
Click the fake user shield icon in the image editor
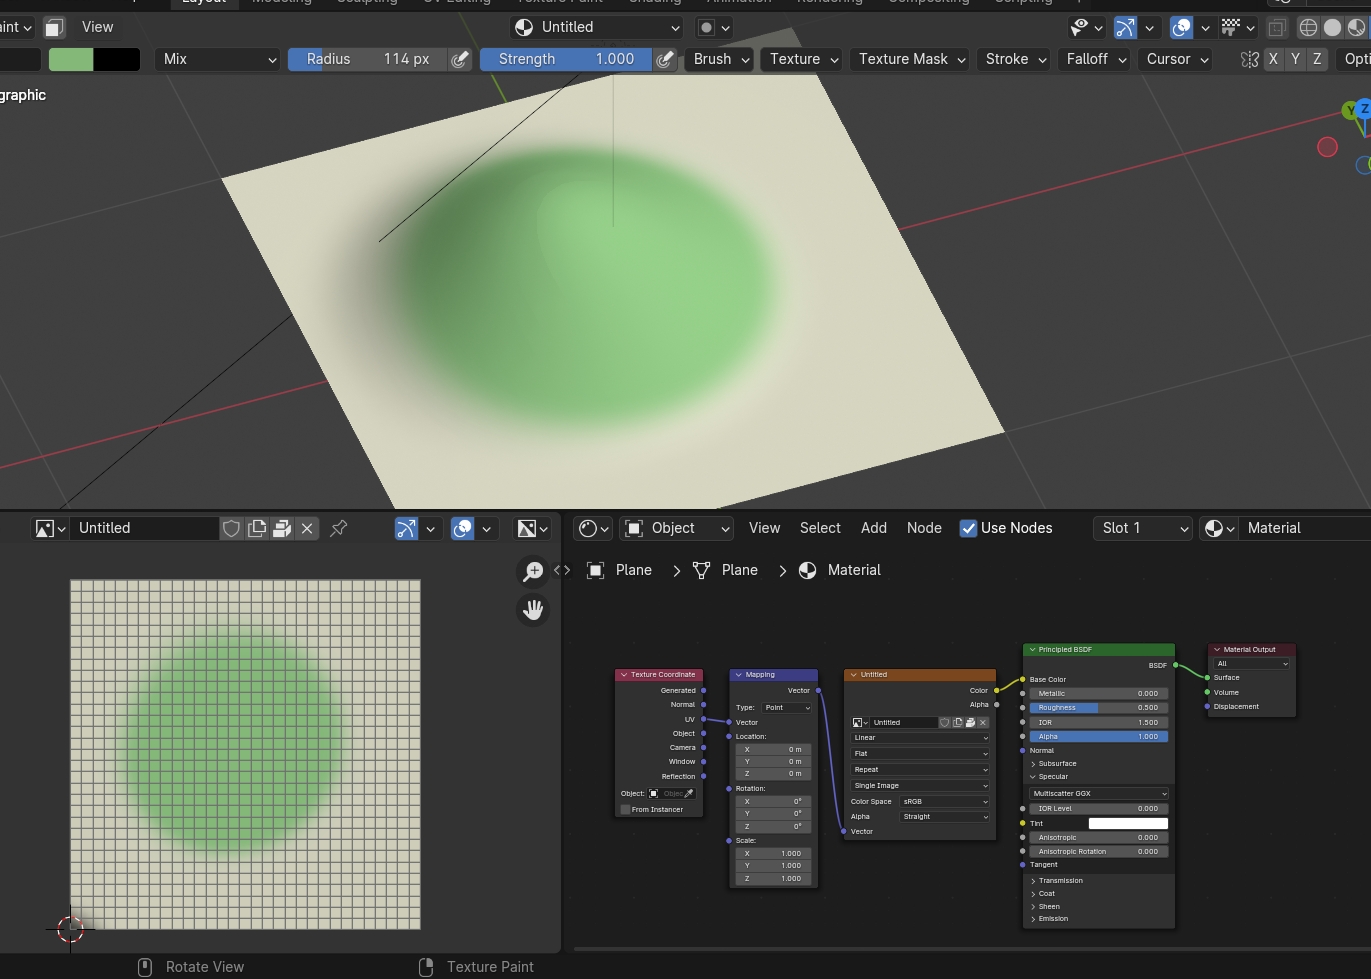click(231, 528)
